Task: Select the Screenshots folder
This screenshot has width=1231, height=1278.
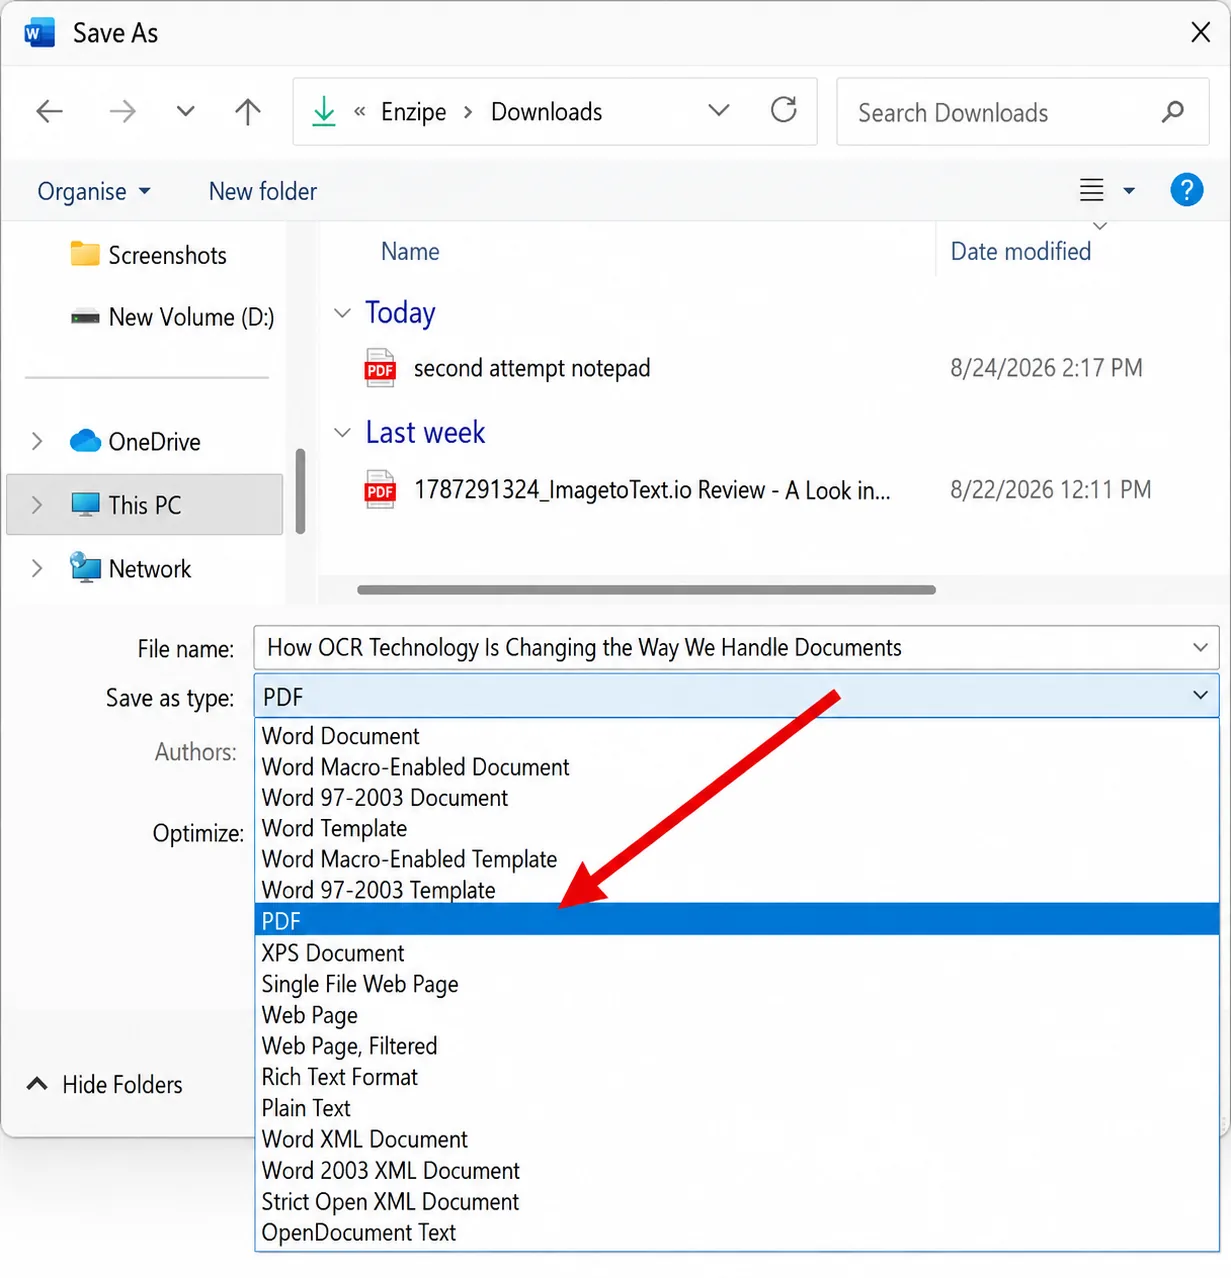Action: 149,255
